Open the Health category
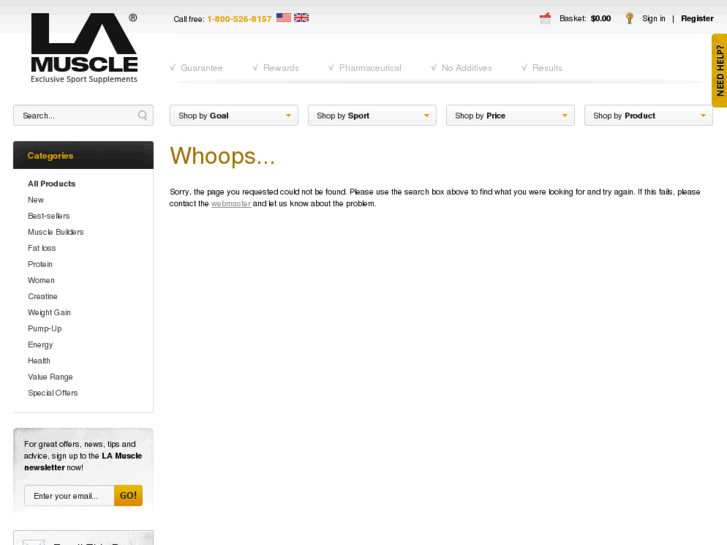This screenshot has height=545, width=727. (39, 361)
